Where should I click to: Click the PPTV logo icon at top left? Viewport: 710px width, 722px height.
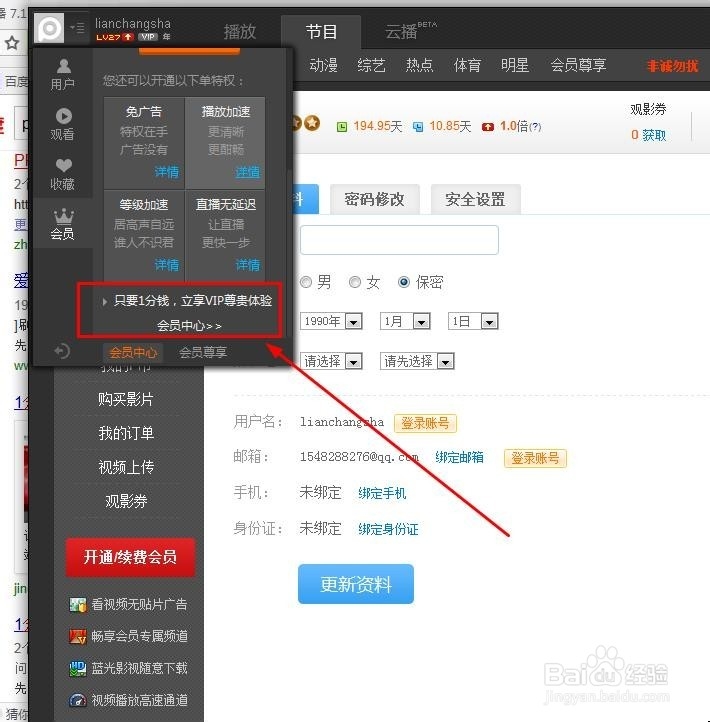49,28
